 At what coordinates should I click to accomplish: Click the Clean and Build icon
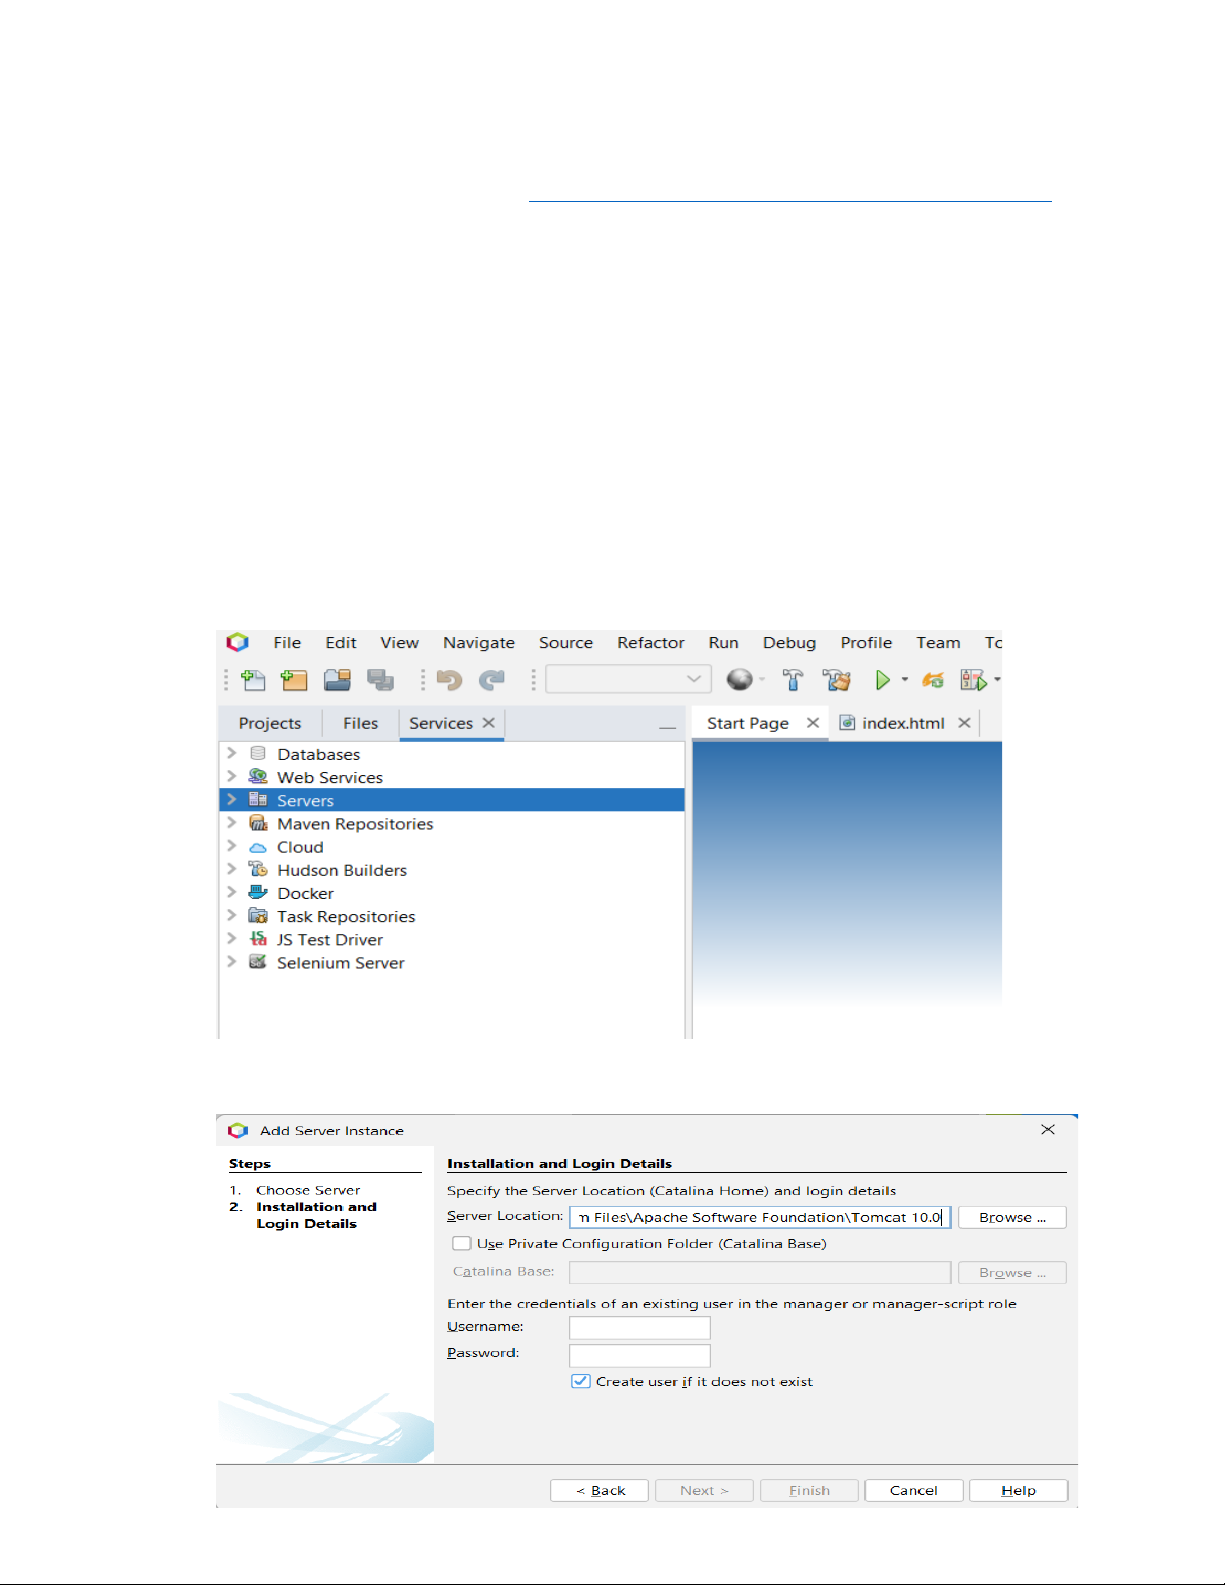[x=836, y=681]
